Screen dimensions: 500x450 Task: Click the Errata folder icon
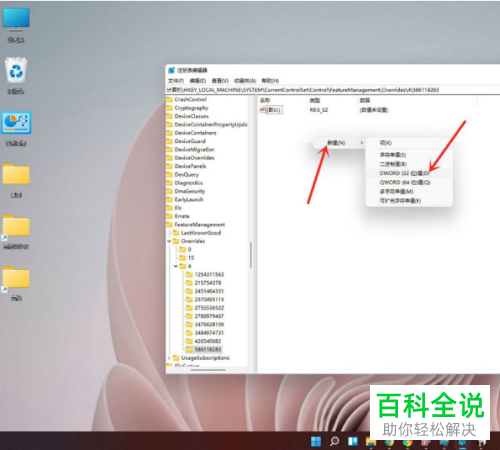click(x=170, y=216)
